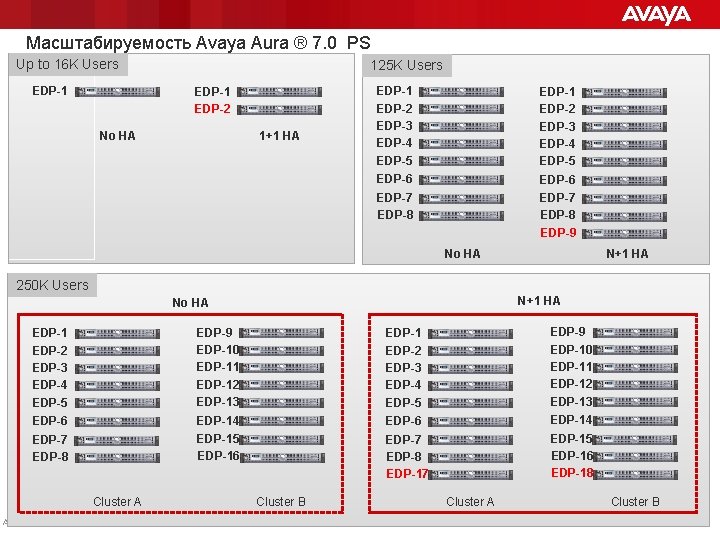Select EDP-6 server in 250K N+1 HA Cluster A
720x540 pixels.
[470, 421]
